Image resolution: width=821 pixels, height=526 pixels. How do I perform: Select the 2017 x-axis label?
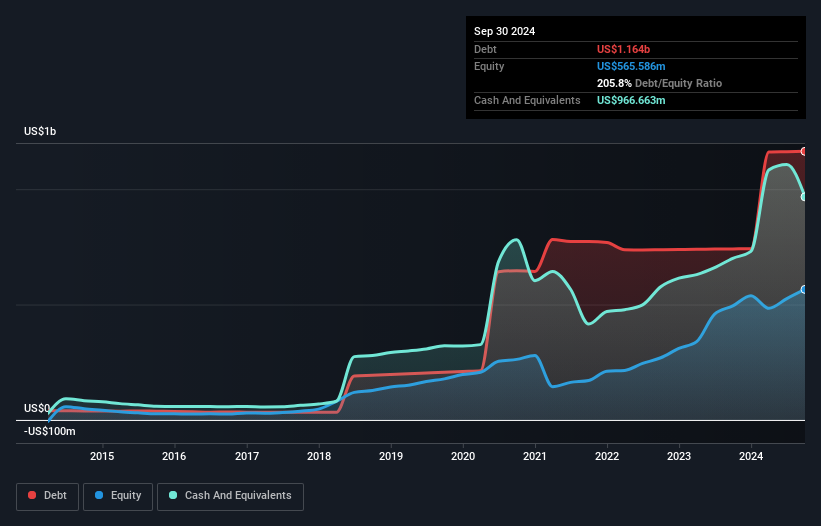(x=247, y=456)
